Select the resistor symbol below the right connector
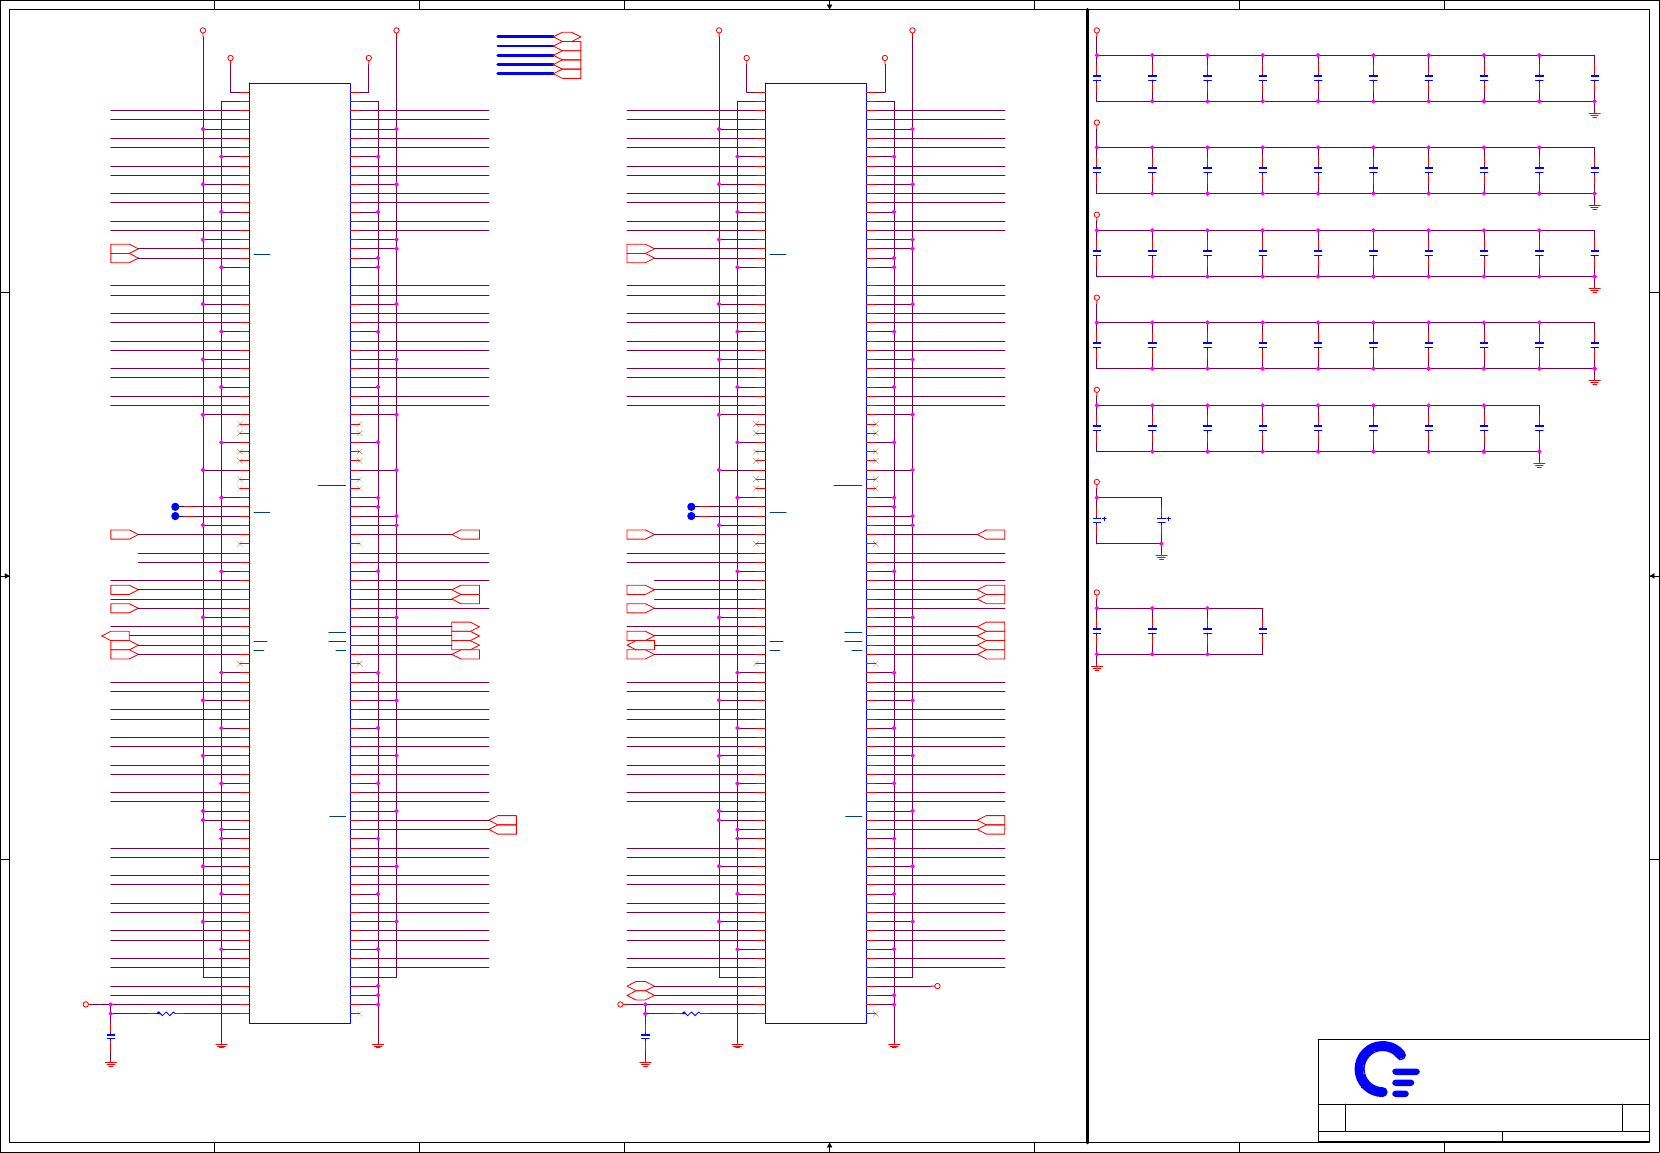The image size is (1660, 1153). pyautogui.click(x=691, y=1013)
